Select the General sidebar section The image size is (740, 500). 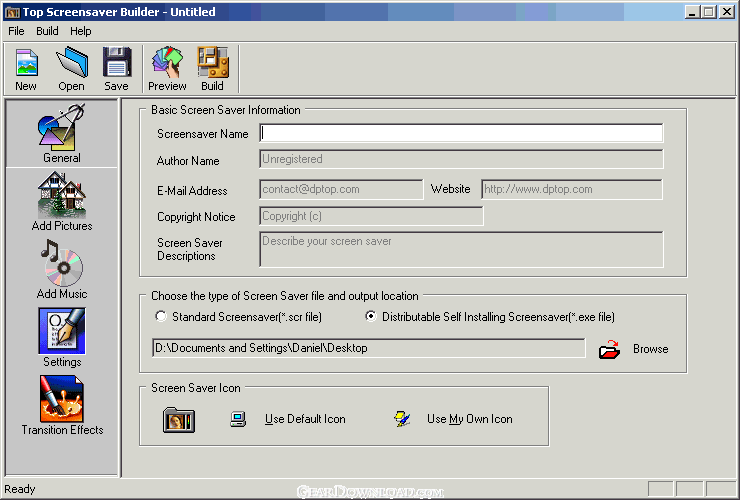[x=61, y=134]
